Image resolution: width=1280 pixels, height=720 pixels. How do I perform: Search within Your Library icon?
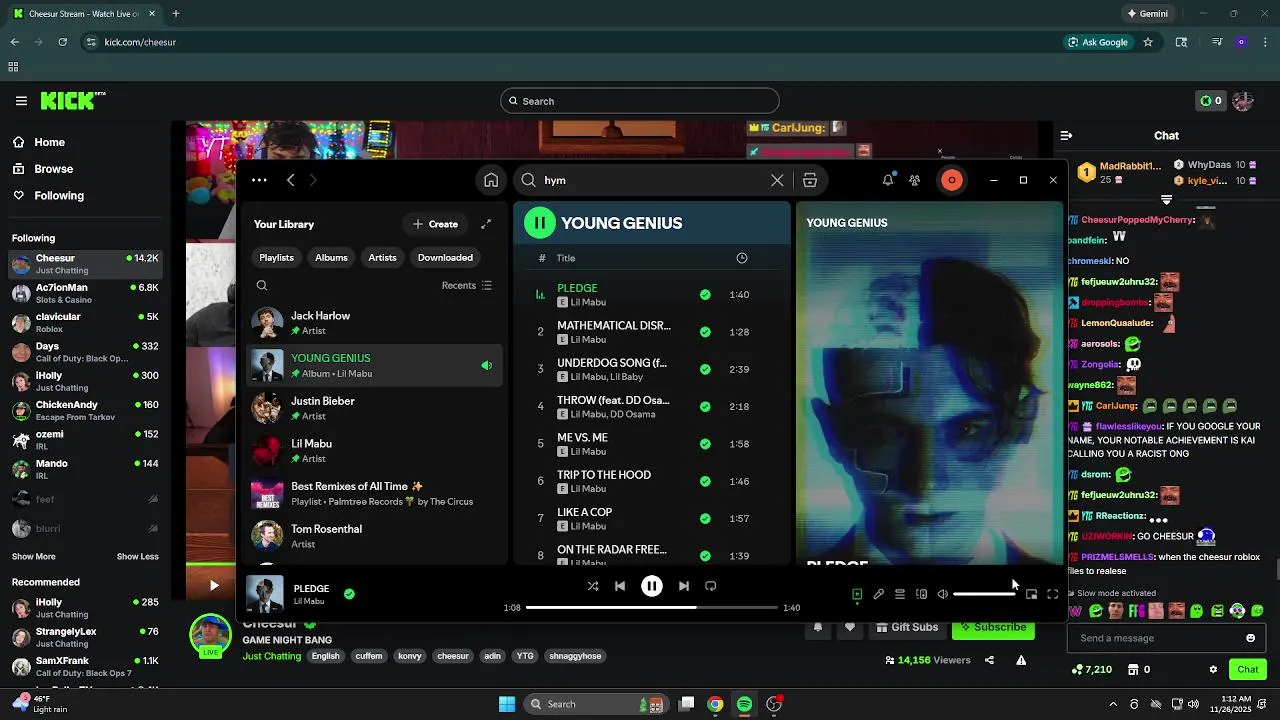262,285
